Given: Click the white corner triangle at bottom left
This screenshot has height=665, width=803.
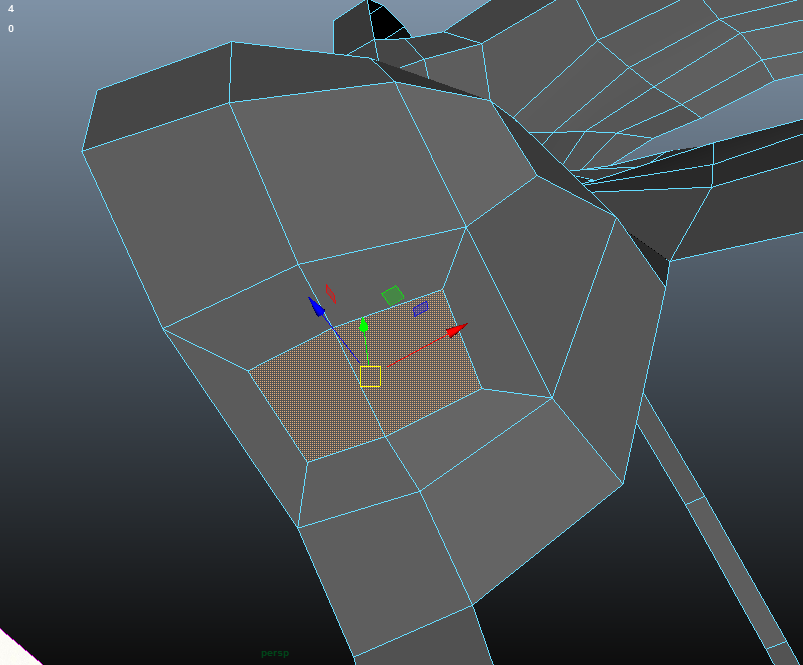Looking at the screenshot, I should [12, 650].
